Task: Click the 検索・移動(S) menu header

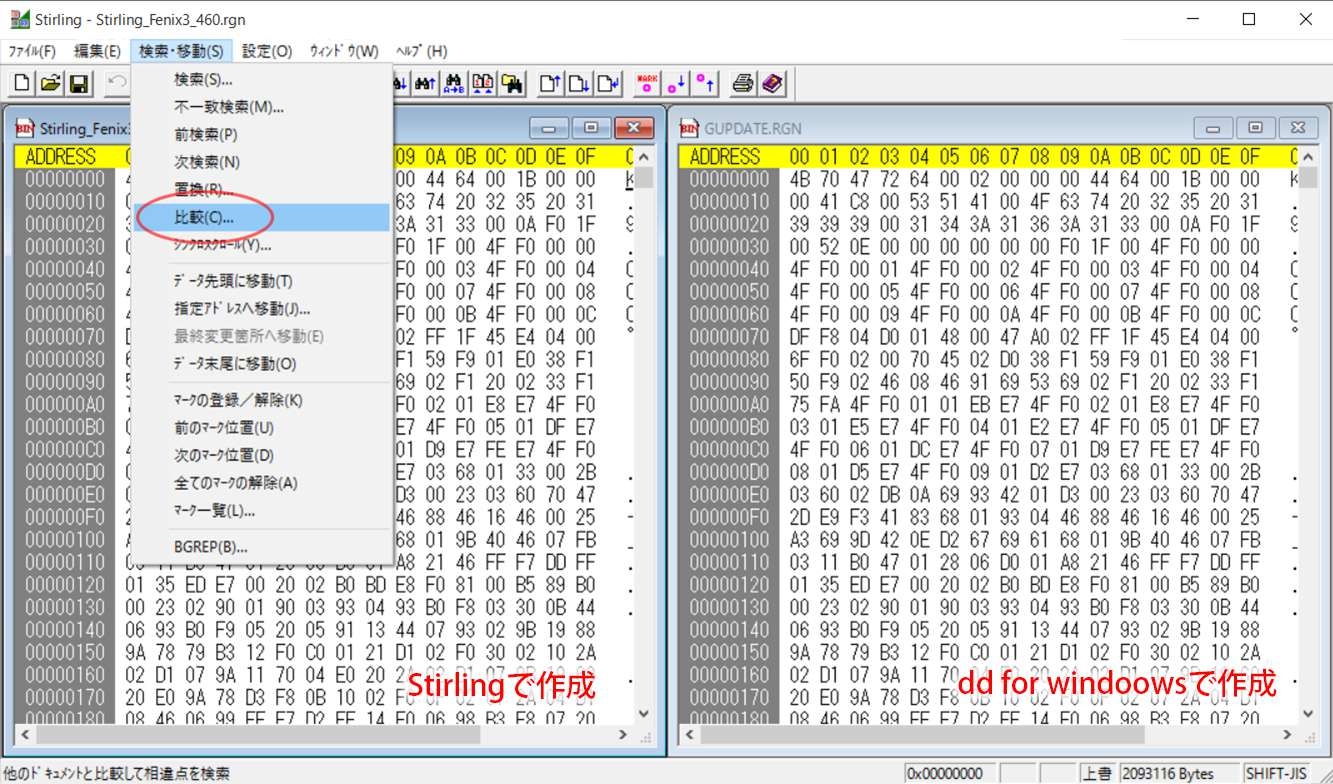Action: point(181,51)
